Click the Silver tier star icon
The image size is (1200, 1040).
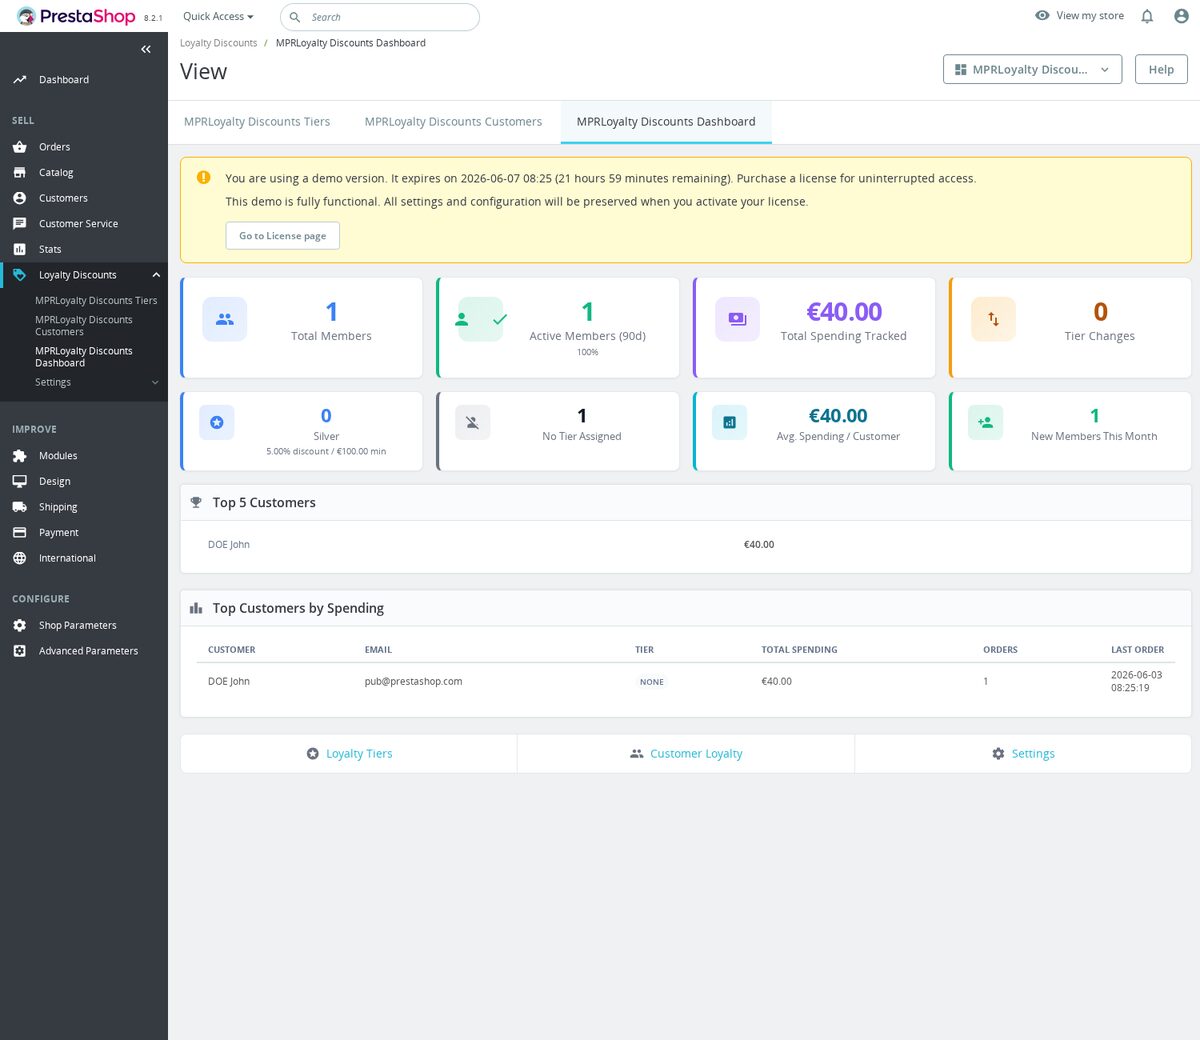pos(217,423)
